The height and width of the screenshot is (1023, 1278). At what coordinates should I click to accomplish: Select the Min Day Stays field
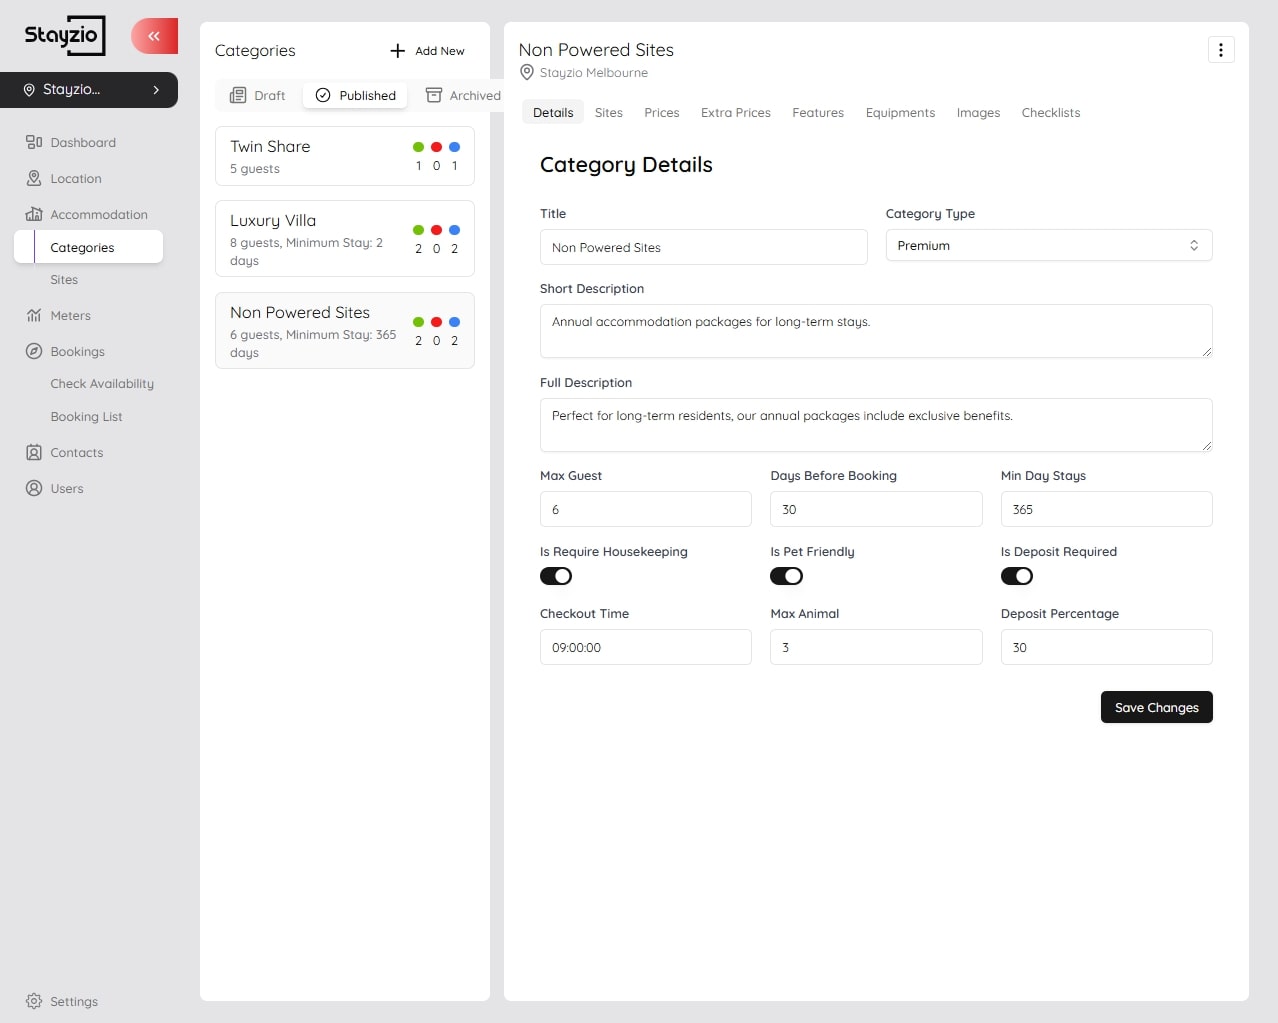(x=1107, y=509)
